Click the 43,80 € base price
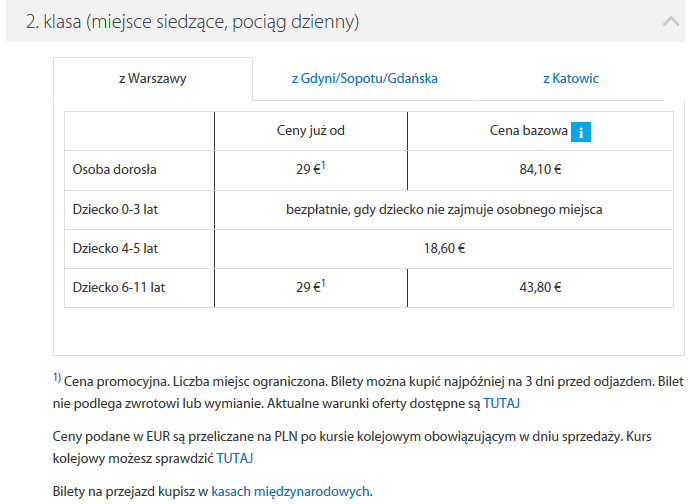Image resolution: width=690 pixels, height=504 pixels. click(540, 287)
